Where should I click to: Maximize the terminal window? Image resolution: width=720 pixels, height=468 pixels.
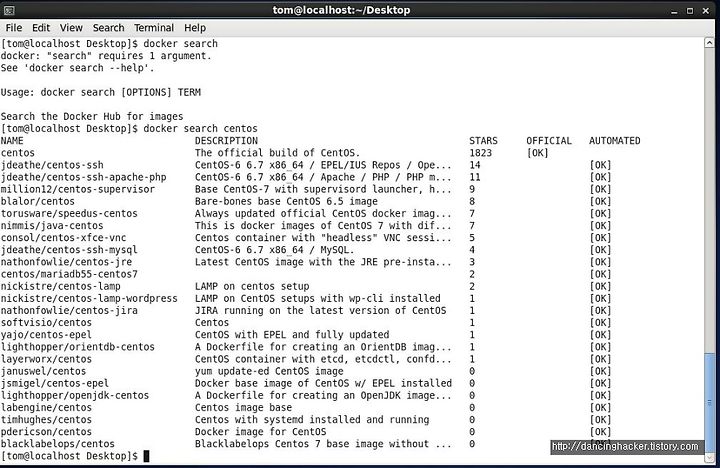(690, 11)
